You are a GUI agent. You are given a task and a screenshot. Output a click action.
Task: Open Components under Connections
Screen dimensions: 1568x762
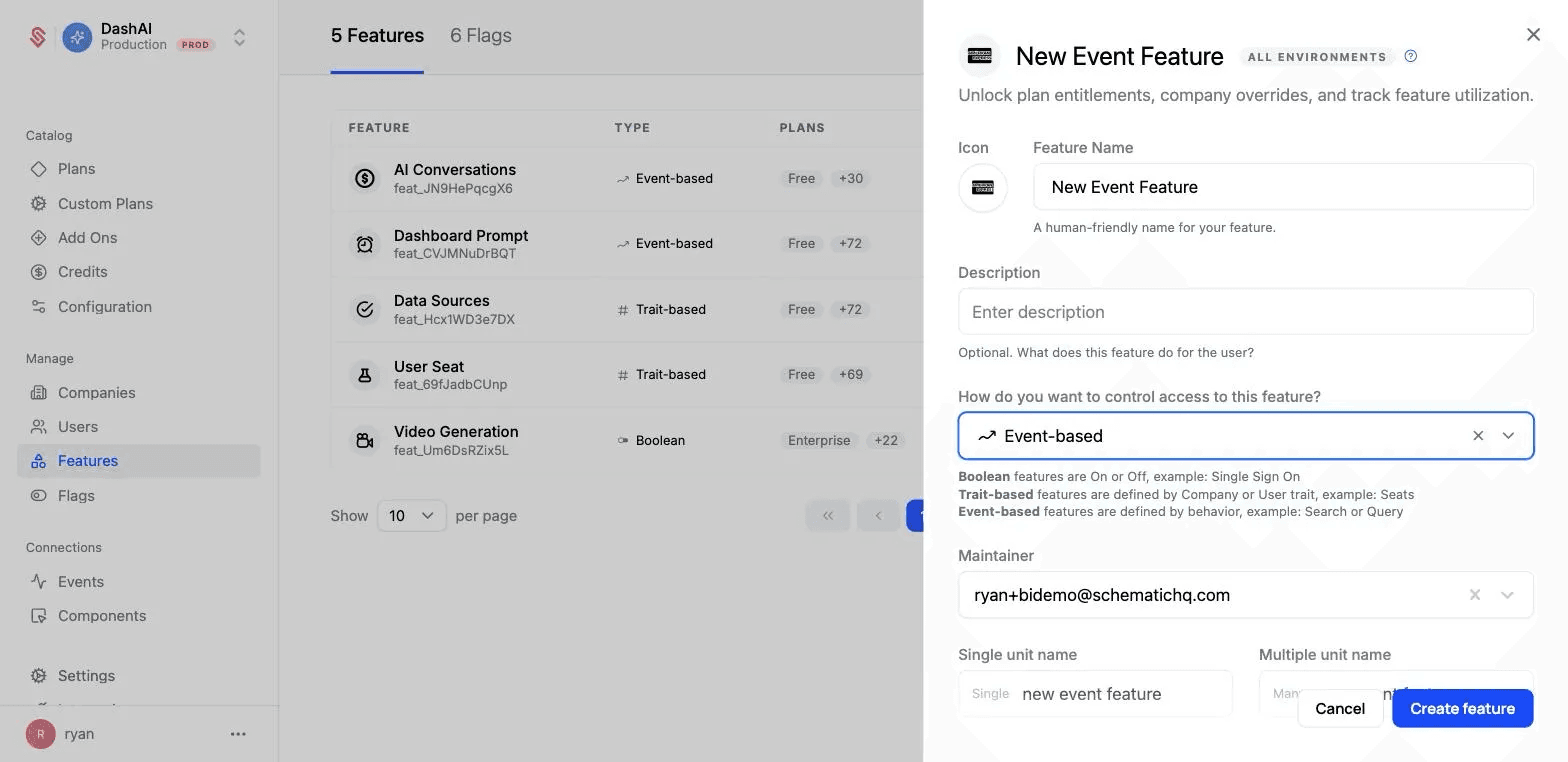point(139,616)
